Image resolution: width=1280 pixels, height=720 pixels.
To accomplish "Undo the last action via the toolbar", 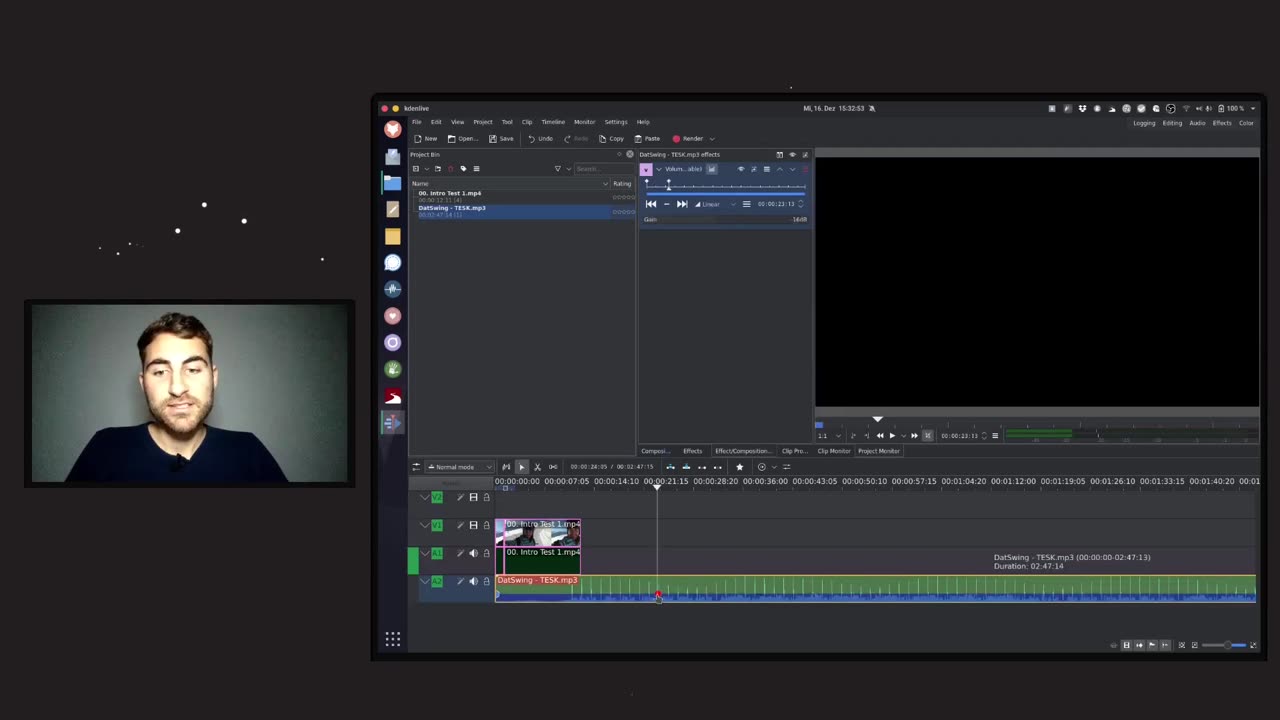I will (540, 138).
